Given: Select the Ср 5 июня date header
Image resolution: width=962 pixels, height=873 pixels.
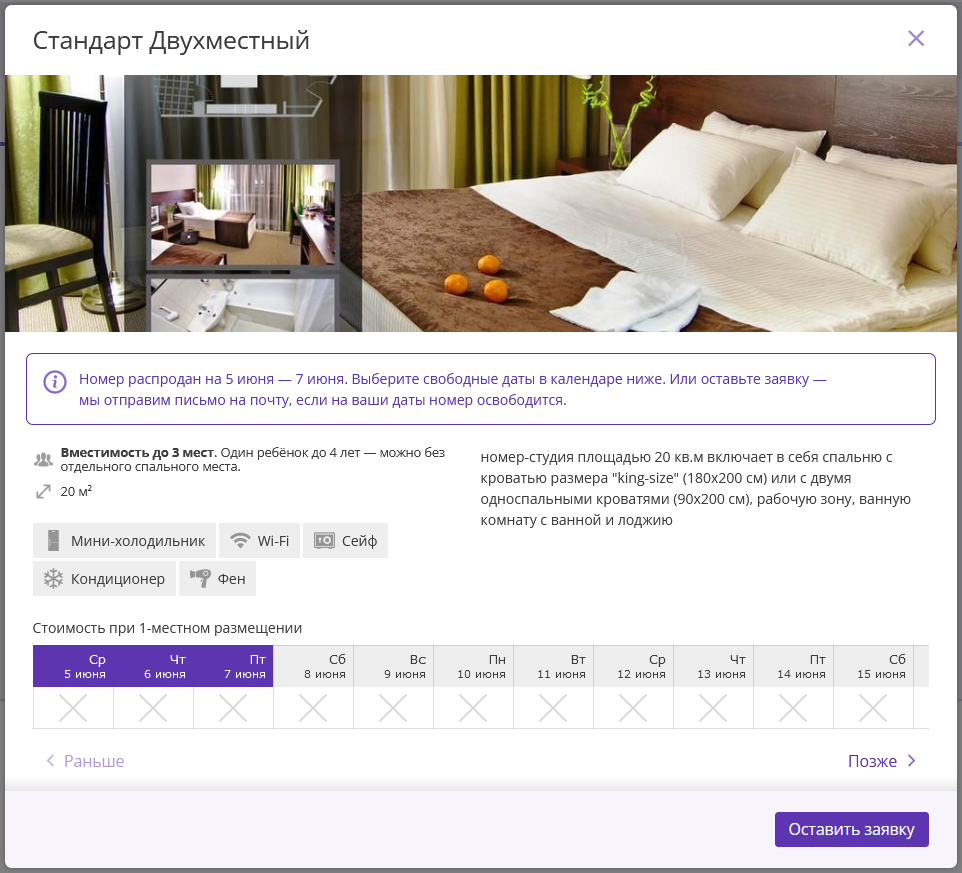Looking at the screenshot, I should pyautogui.click(x=73, y=666).
